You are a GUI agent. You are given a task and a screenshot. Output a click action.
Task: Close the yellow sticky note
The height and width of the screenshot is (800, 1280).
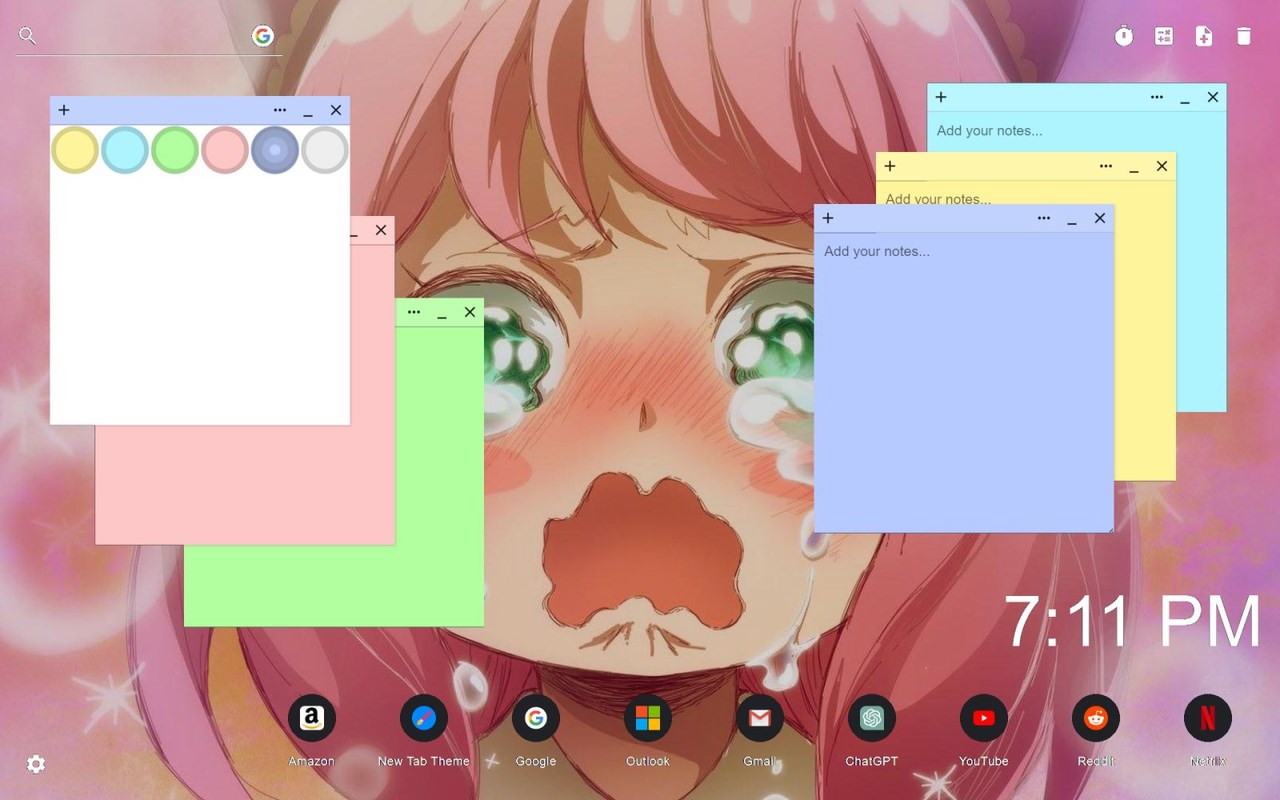pos(1162,166)
